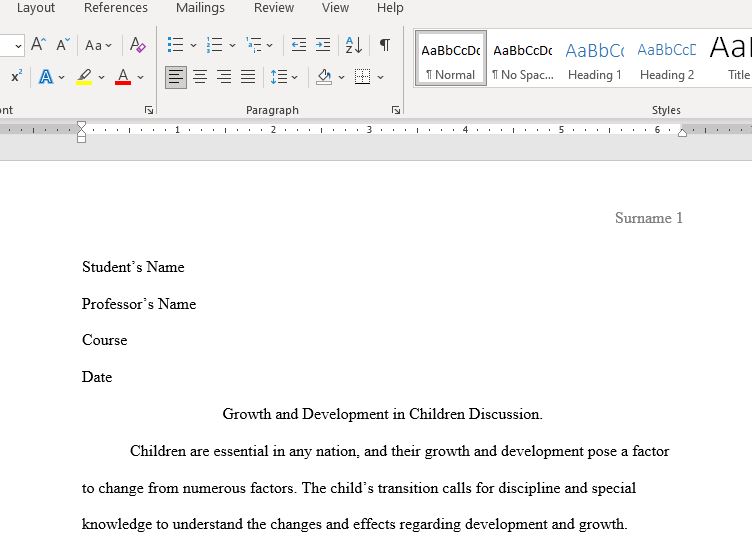Click the centered essay title text
752x541 pixels.
(383, 414)
